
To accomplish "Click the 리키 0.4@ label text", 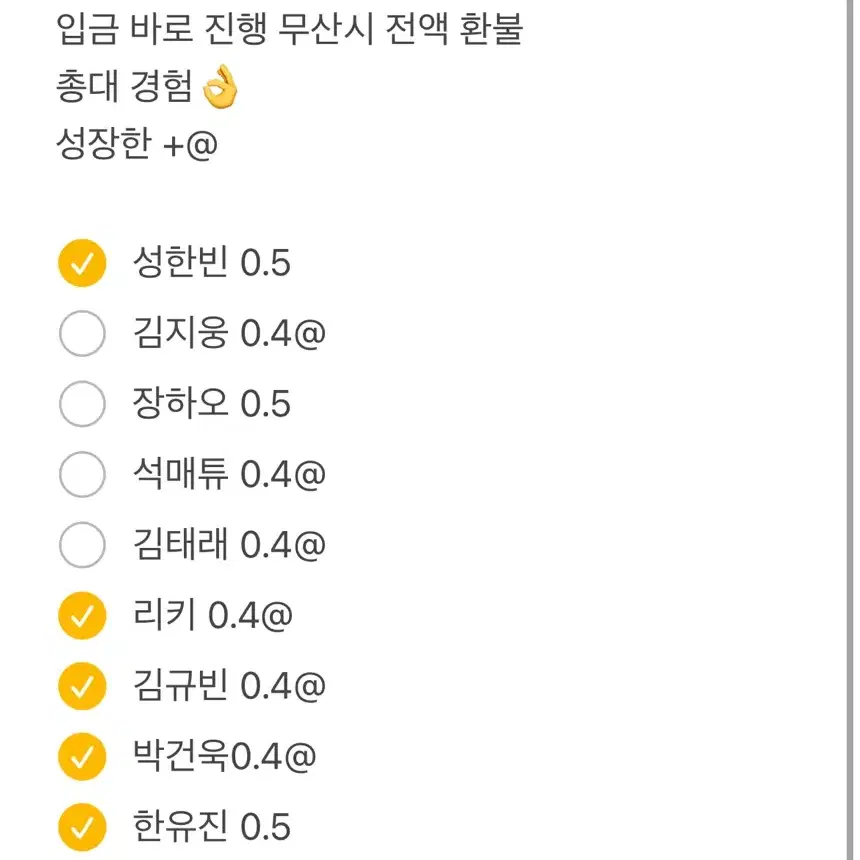I will [213, 615].
